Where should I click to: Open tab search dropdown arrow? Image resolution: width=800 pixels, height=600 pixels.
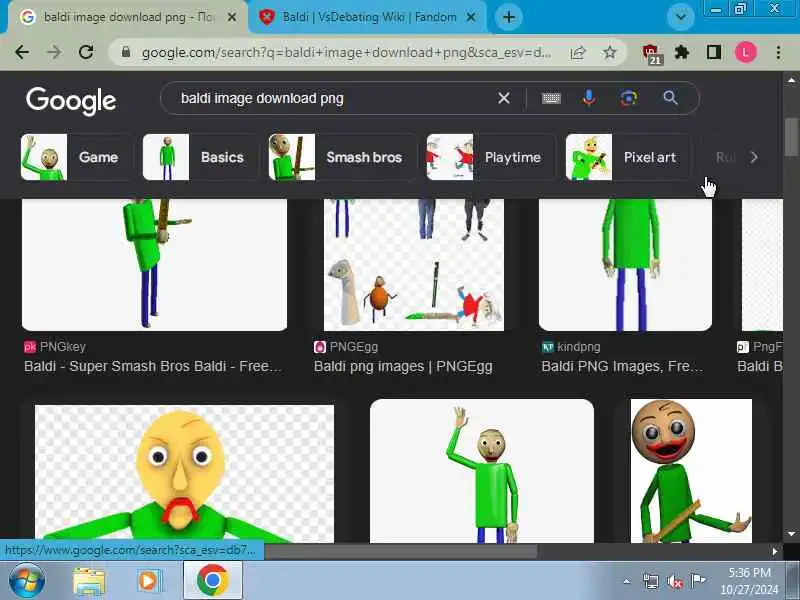coord(681,17)
